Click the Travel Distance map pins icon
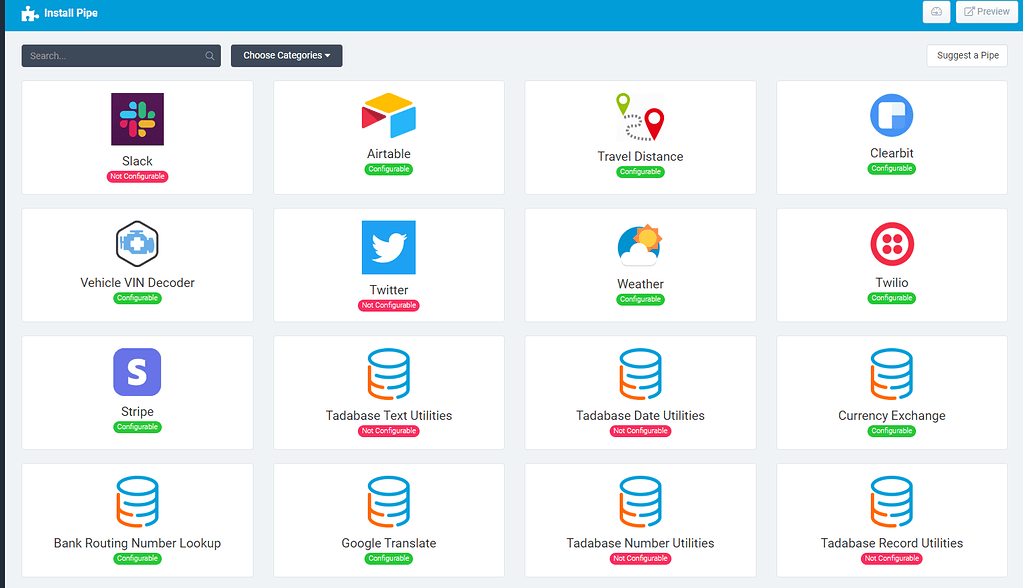The height and width of the screenshot is (588, 1023). (x=640, y=118)
